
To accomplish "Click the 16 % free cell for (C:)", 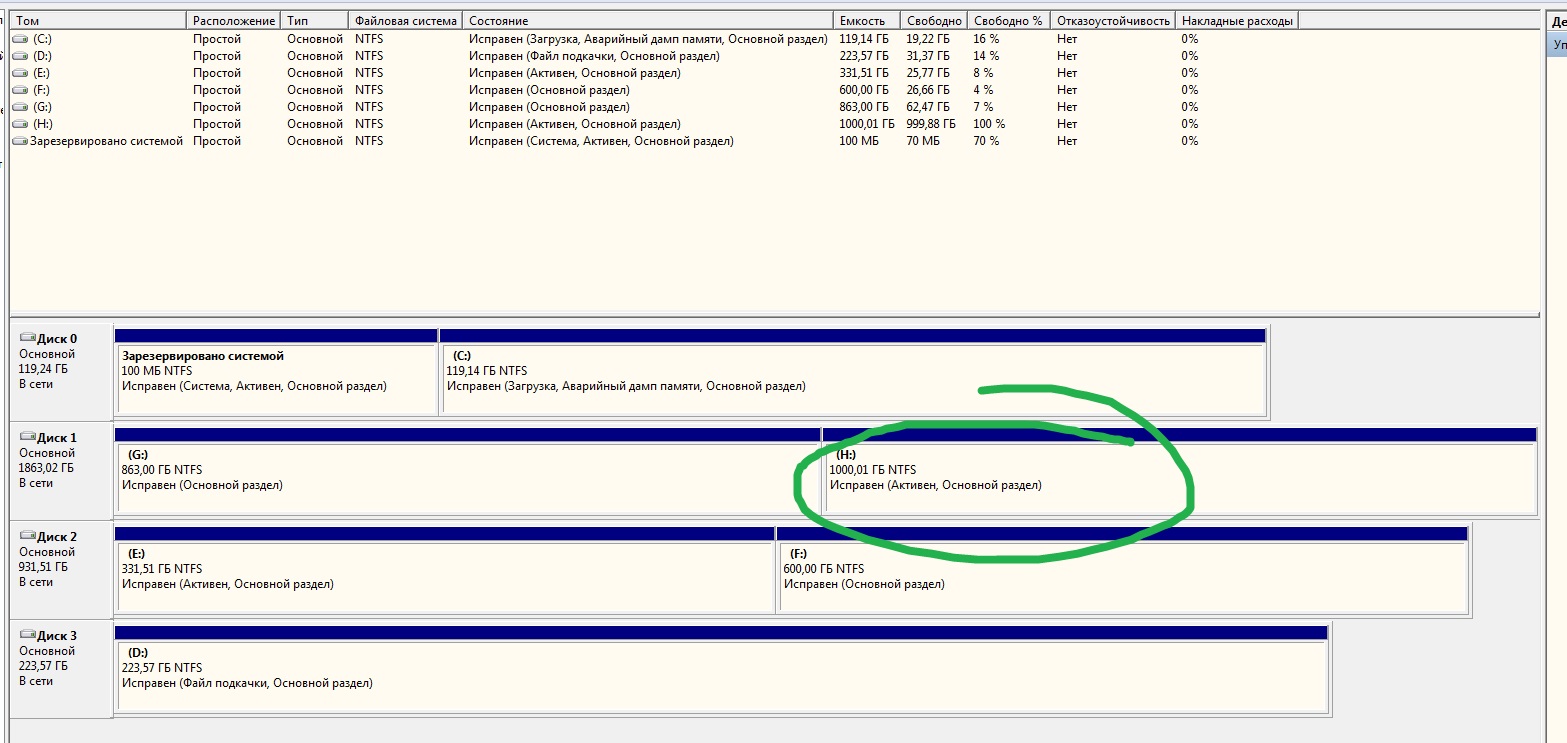I will [986, 39].
